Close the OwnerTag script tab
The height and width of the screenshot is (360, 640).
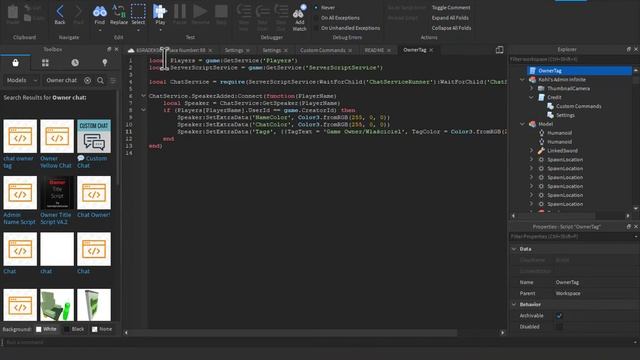point(431,50)
